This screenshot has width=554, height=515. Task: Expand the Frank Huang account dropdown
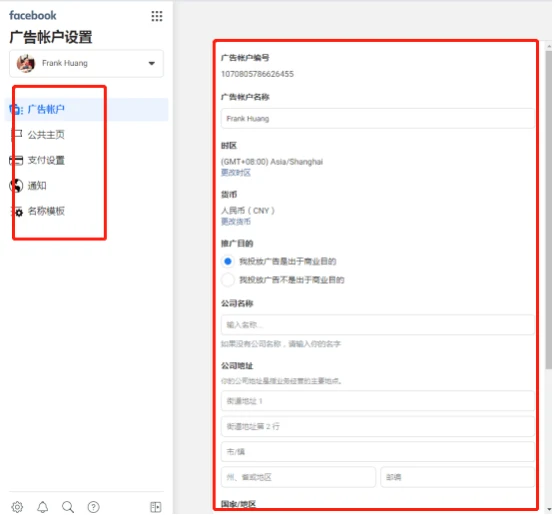[152, 64]
